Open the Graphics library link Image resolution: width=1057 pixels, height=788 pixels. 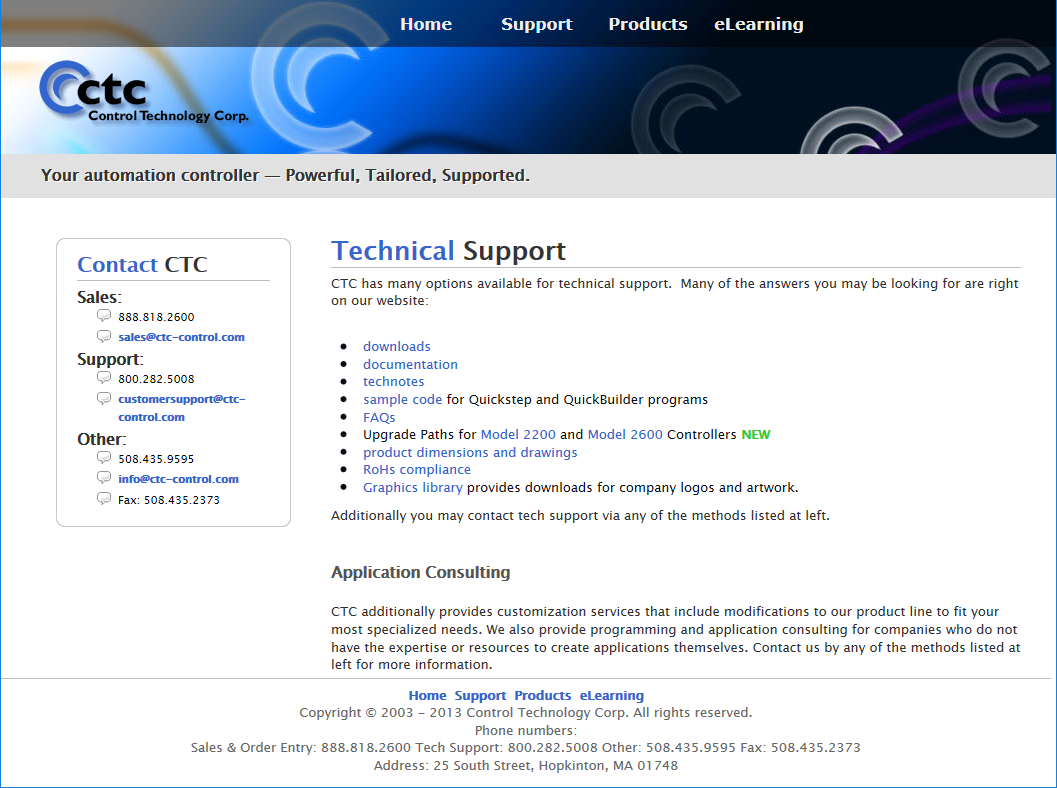coord(412,488)
